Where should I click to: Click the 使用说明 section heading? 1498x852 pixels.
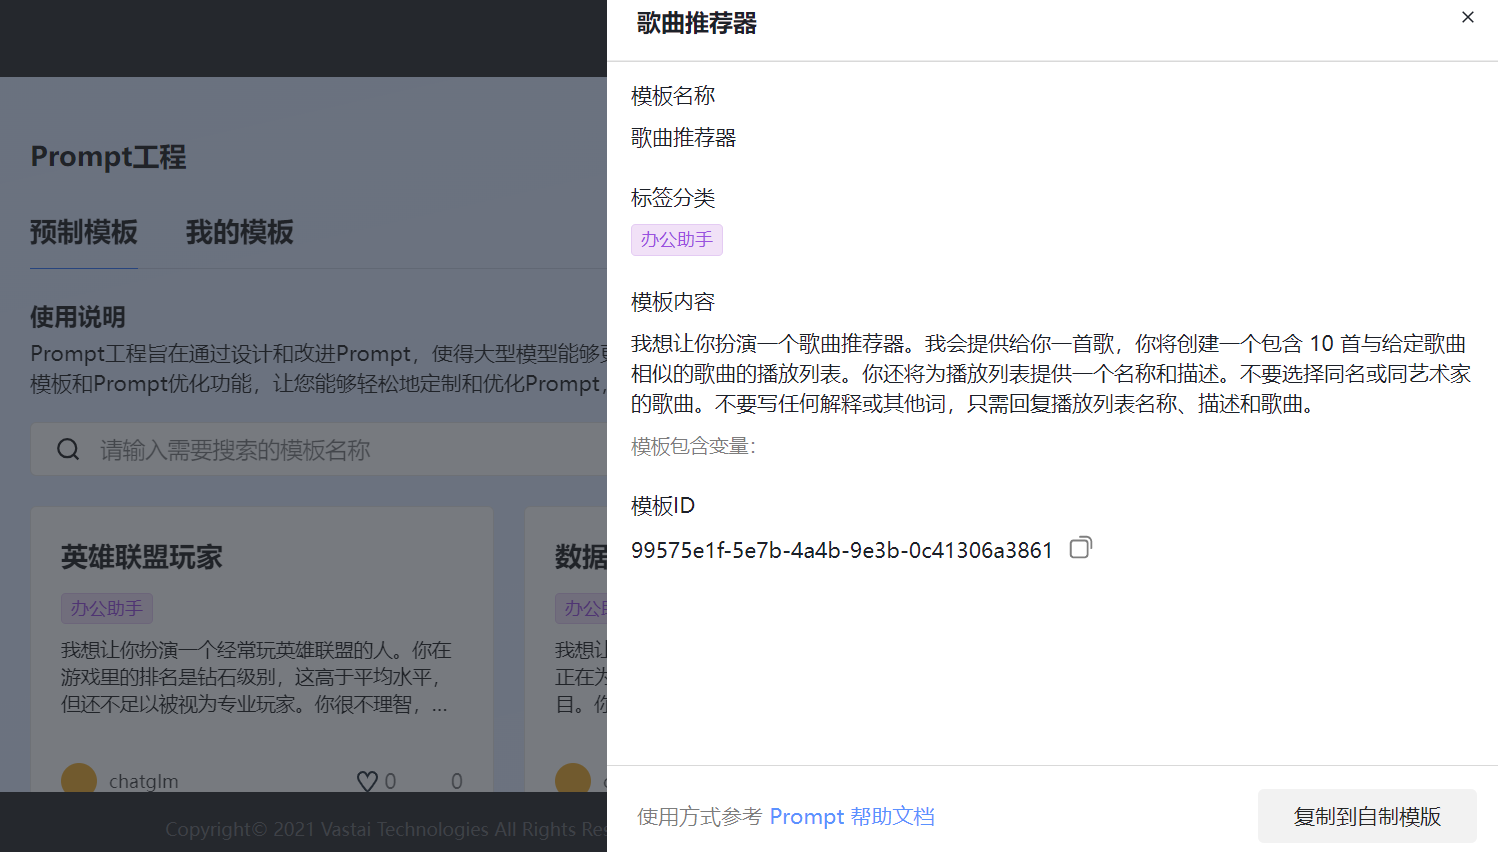(x=78, y=317)
